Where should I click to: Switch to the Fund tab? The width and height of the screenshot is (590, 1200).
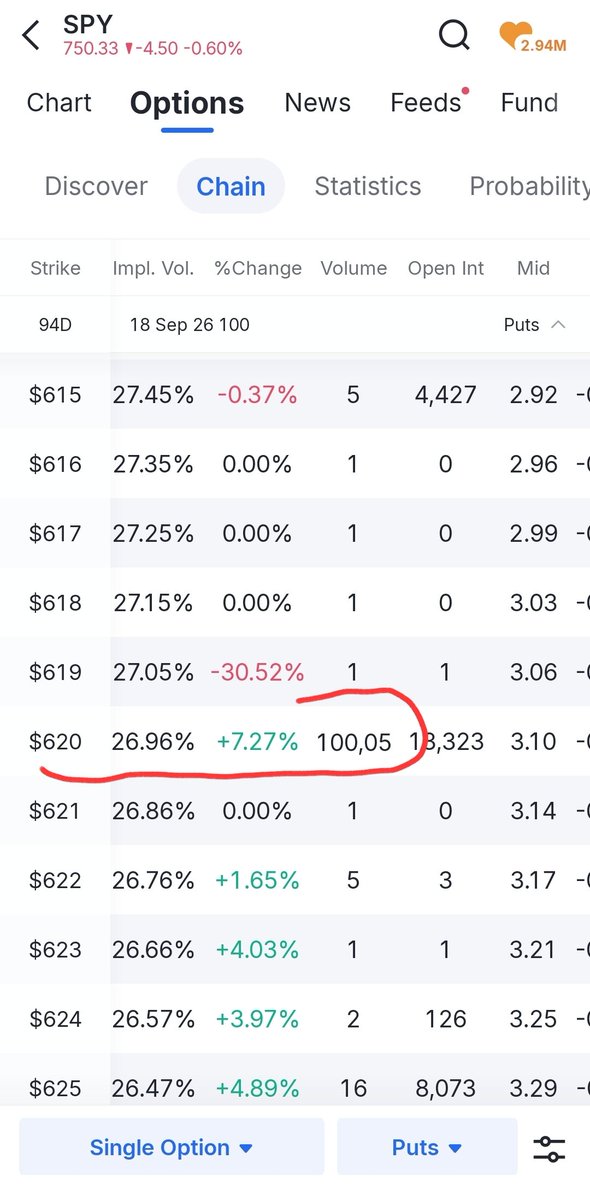click(x=529, y=103)
